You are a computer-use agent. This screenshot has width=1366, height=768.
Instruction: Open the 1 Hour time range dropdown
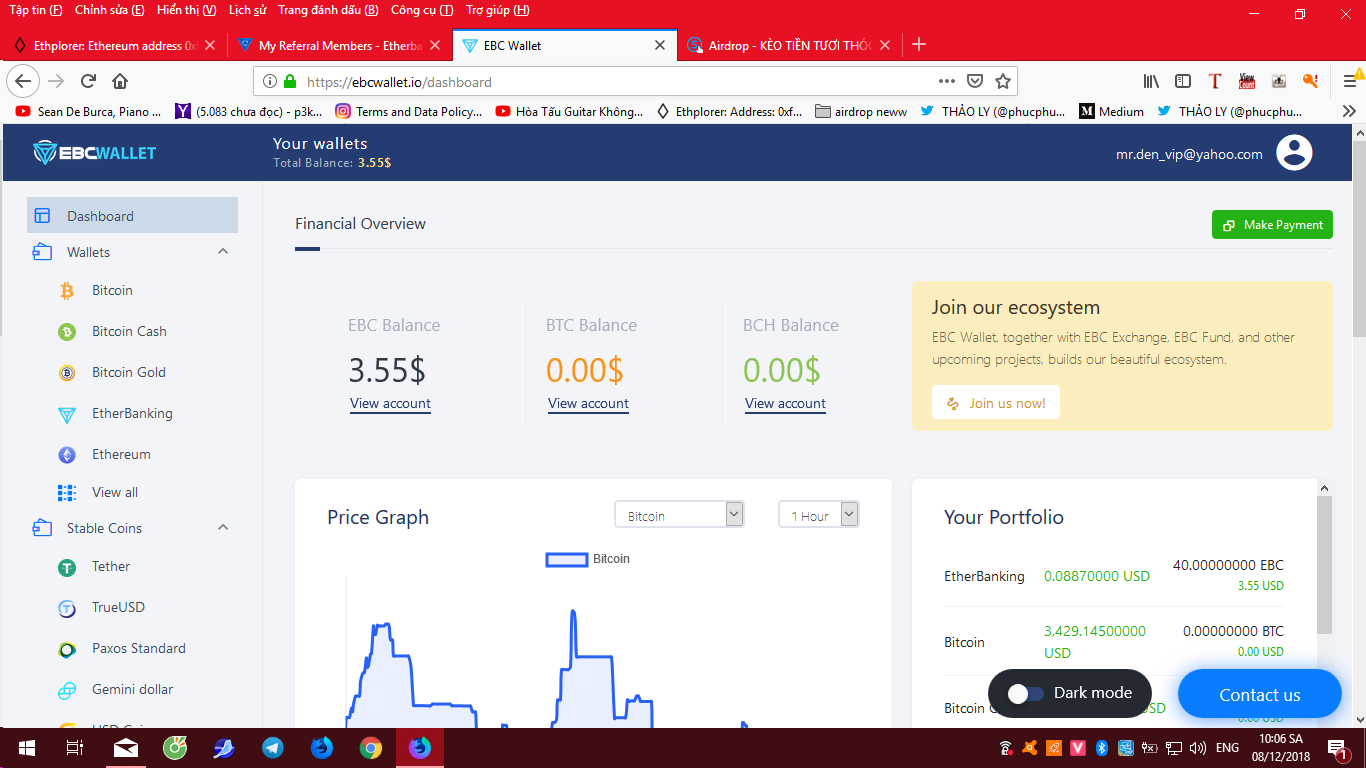click(819, 515)
